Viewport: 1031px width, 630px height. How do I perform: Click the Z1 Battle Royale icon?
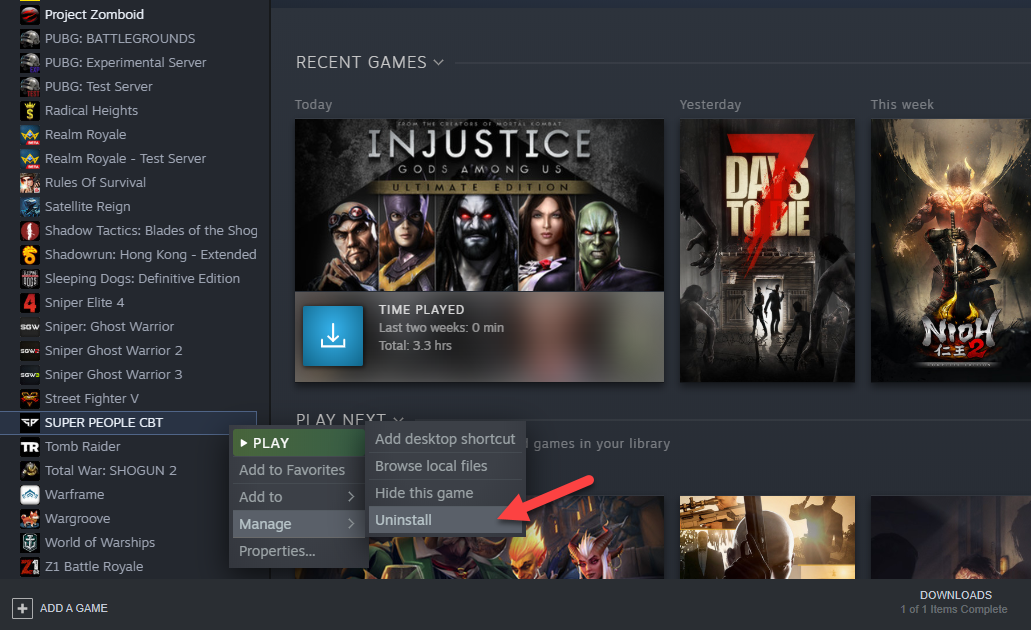(x=30, y=567)
